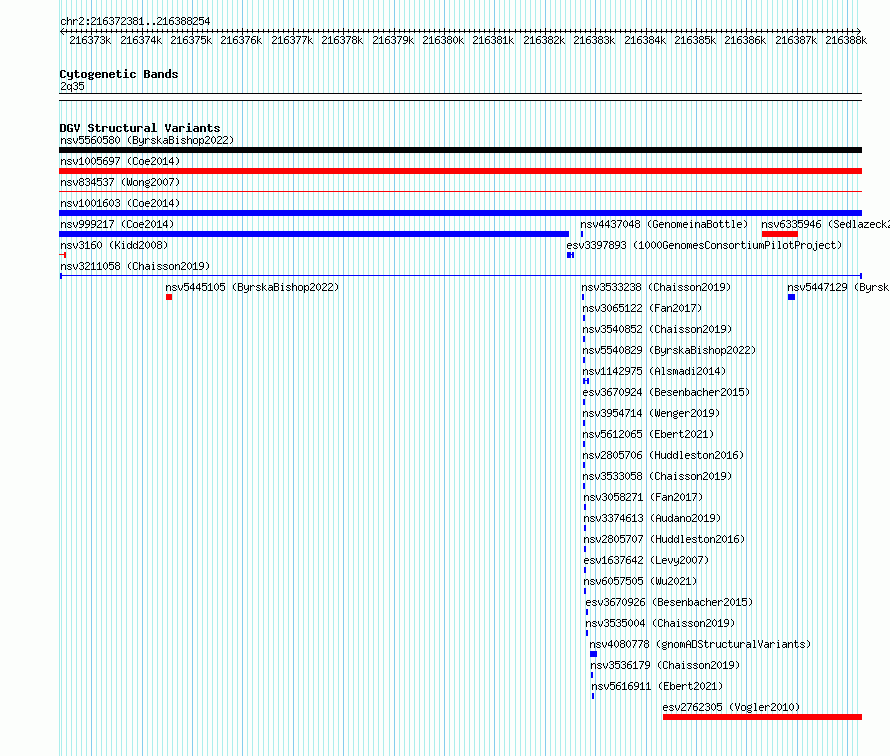Open nsv5540829 (ByrskaBishop2022) variant
Screen dimensions: 890x756
[x=669, y=350]
